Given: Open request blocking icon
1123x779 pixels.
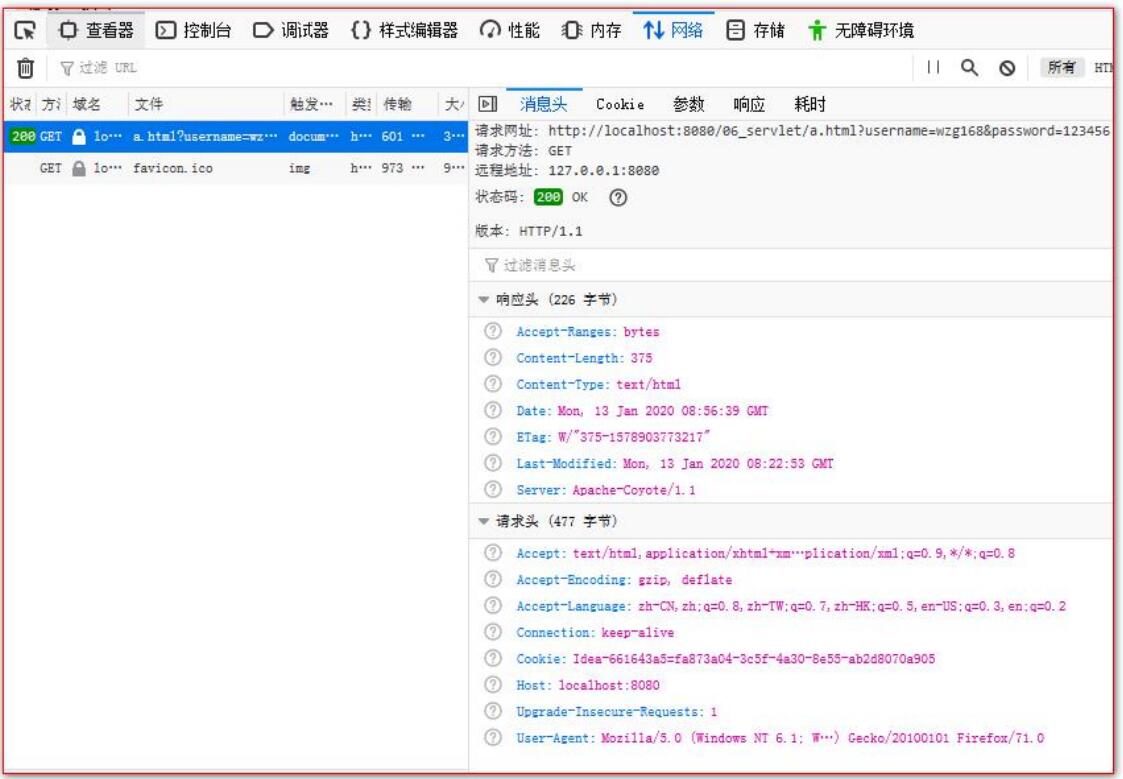Looking at the screenshot, I should [1007, 68].
